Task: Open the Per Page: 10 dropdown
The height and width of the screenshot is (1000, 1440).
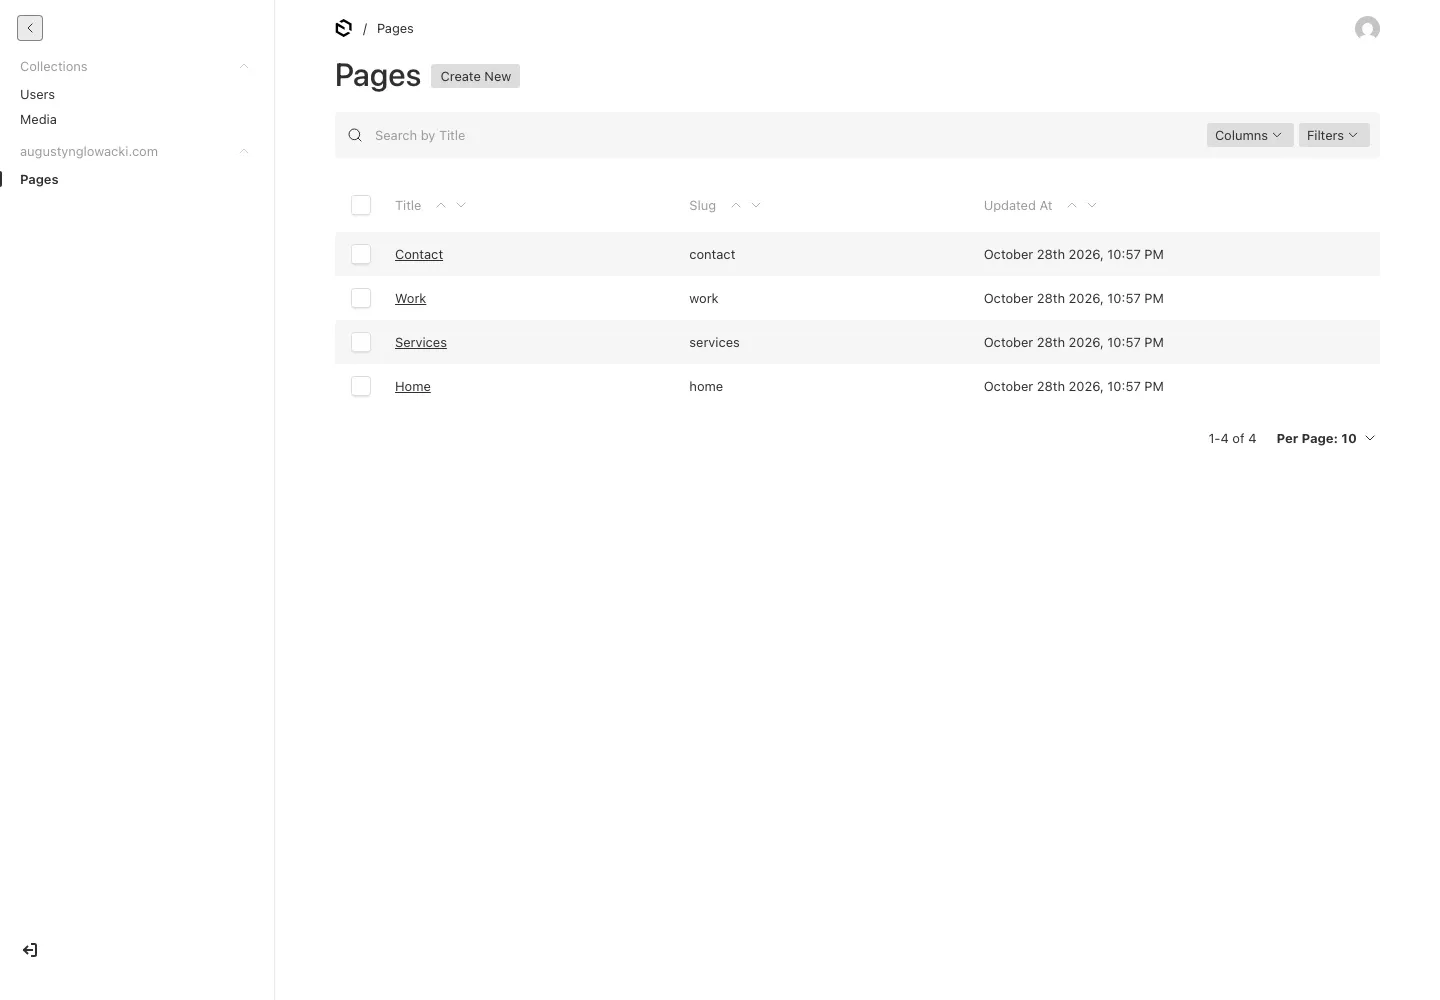Action: pyautogui.click(x=1326, y=438)
